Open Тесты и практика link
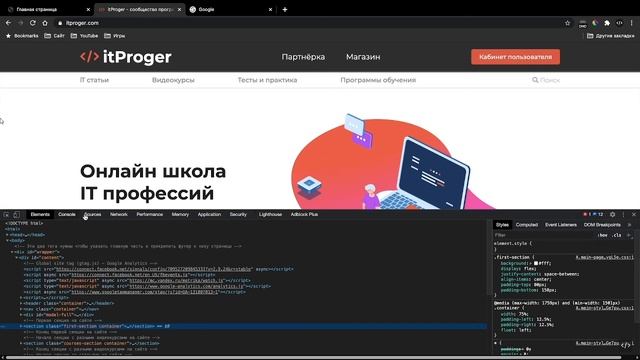This screenshot has height=360, width=640. [x=267, y=80]
